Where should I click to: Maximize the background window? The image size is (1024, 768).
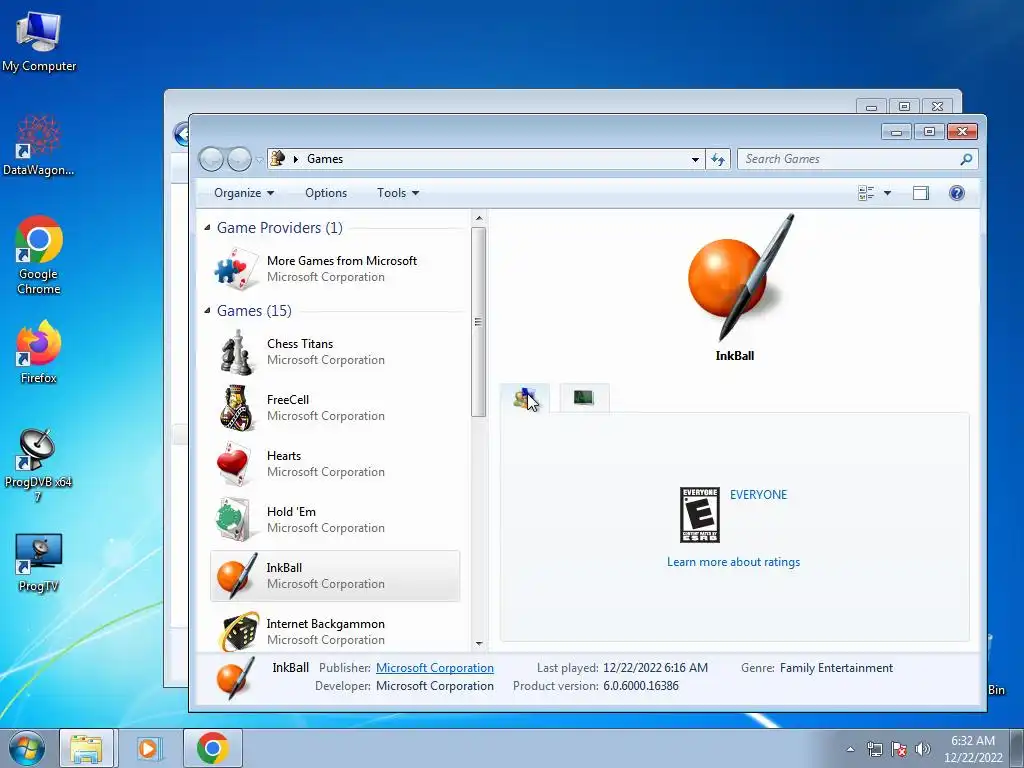pos(904,106)
